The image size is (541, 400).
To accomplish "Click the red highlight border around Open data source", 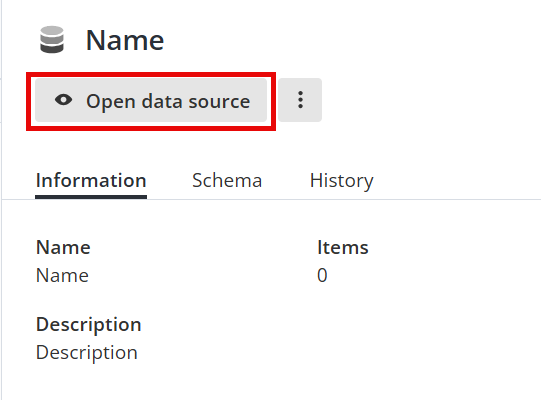I will click(x=151, y=74).
